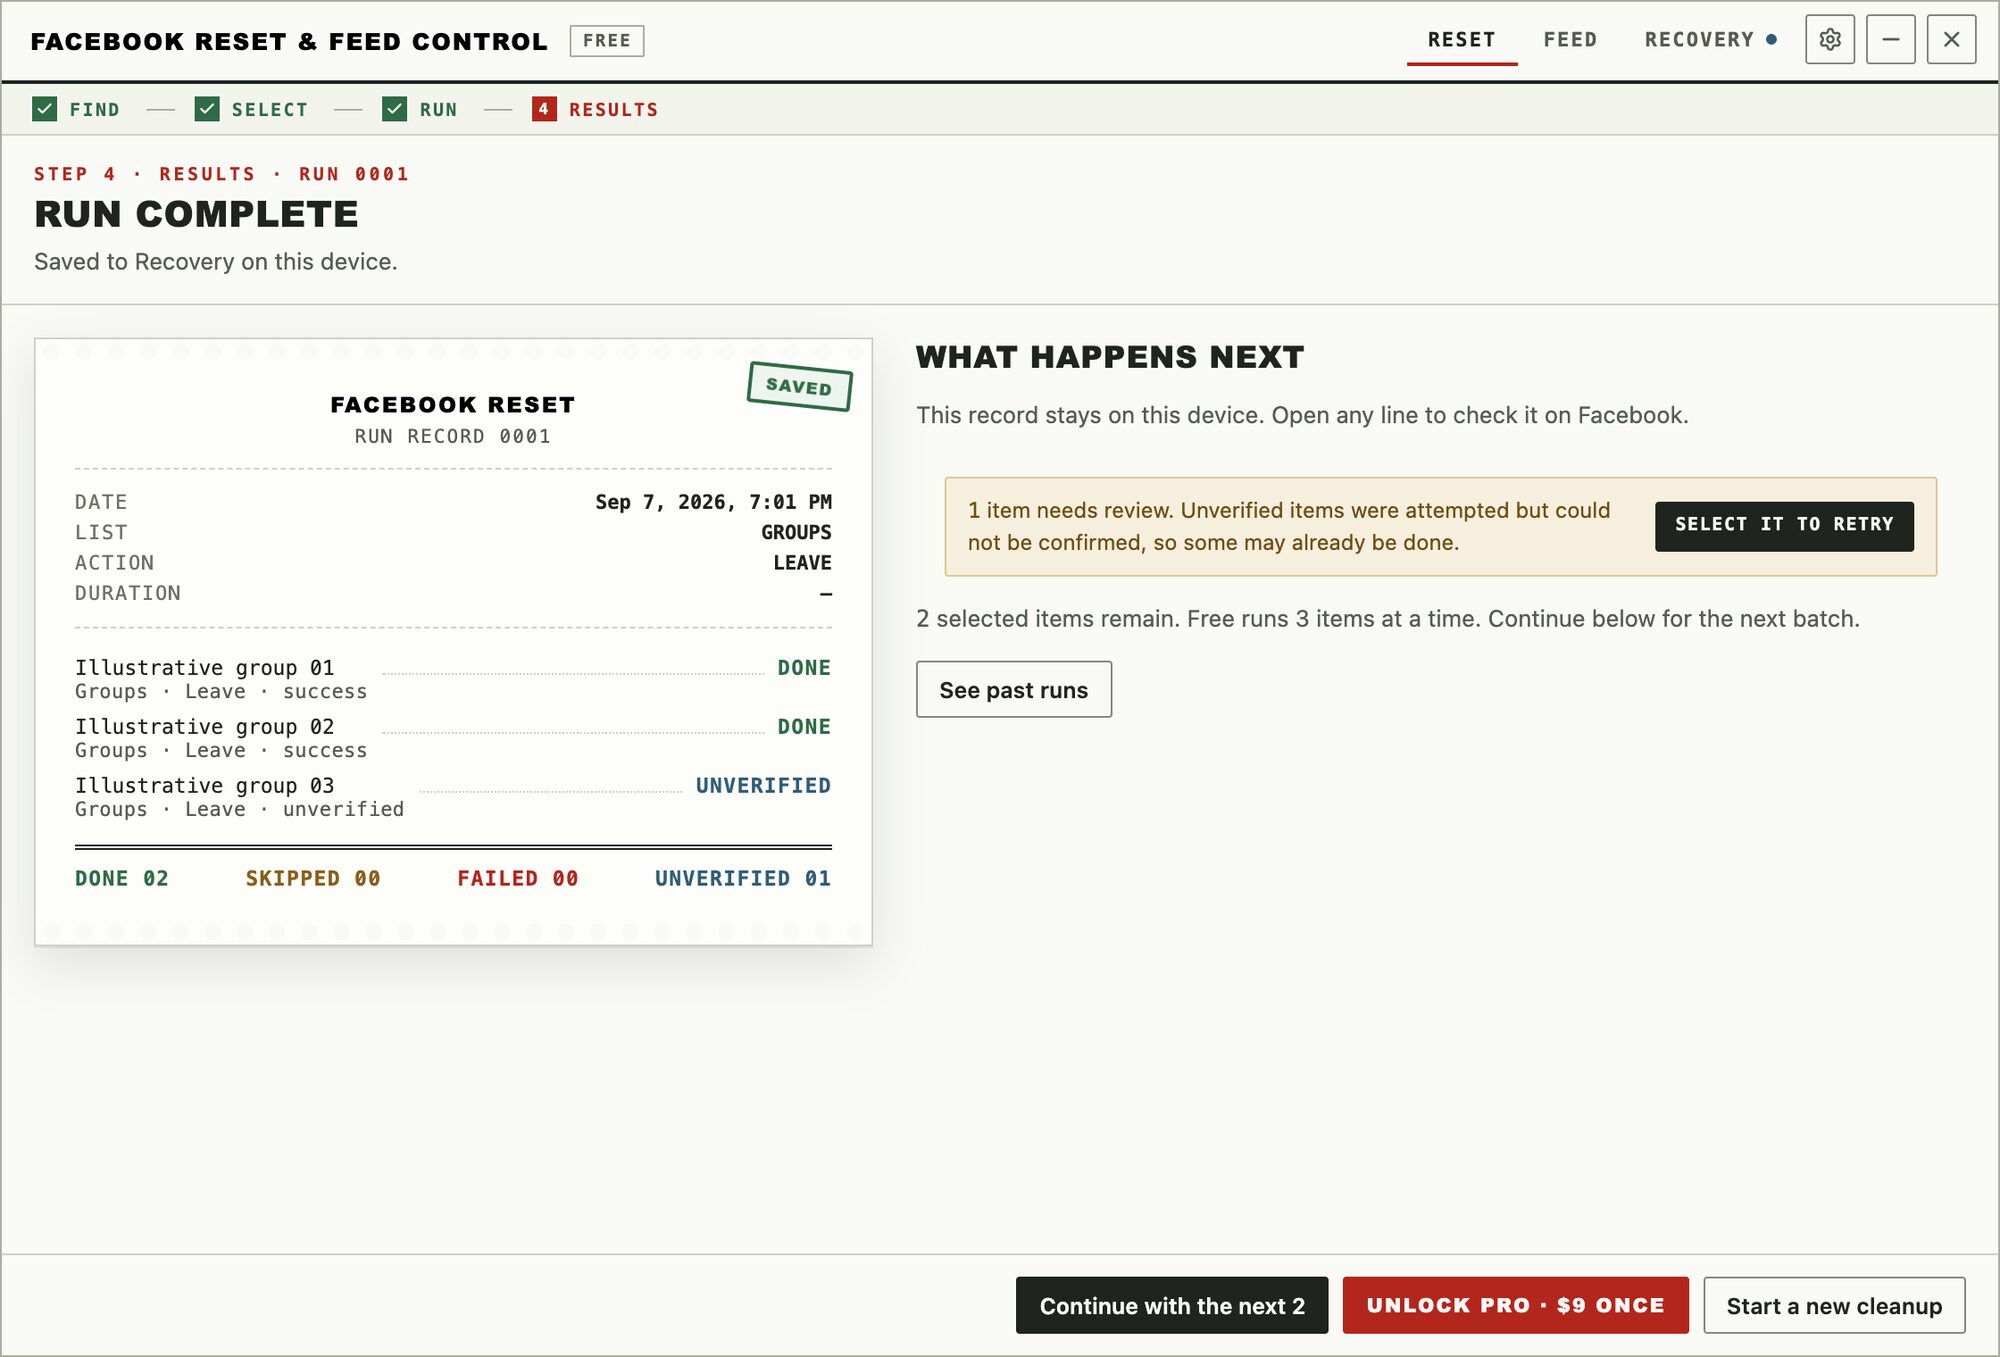This screenshot has width=2000, height=1357.
Task: Open the settings gear icon
Action: point(1830,40)
